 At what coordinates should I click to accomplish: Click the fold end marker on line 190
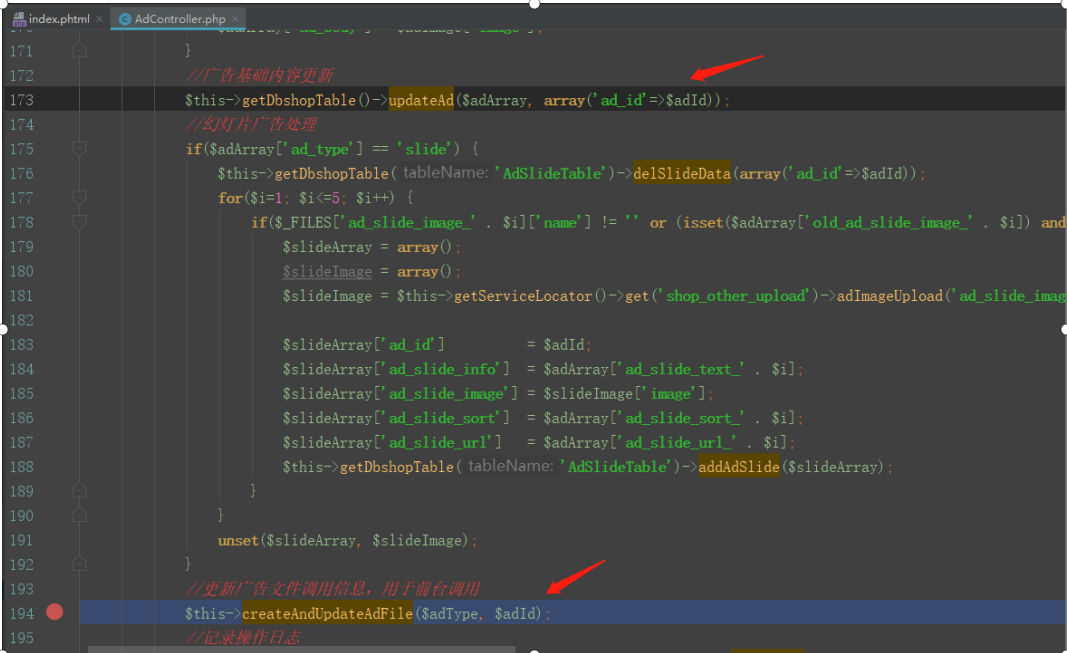[x=79, y=515]
